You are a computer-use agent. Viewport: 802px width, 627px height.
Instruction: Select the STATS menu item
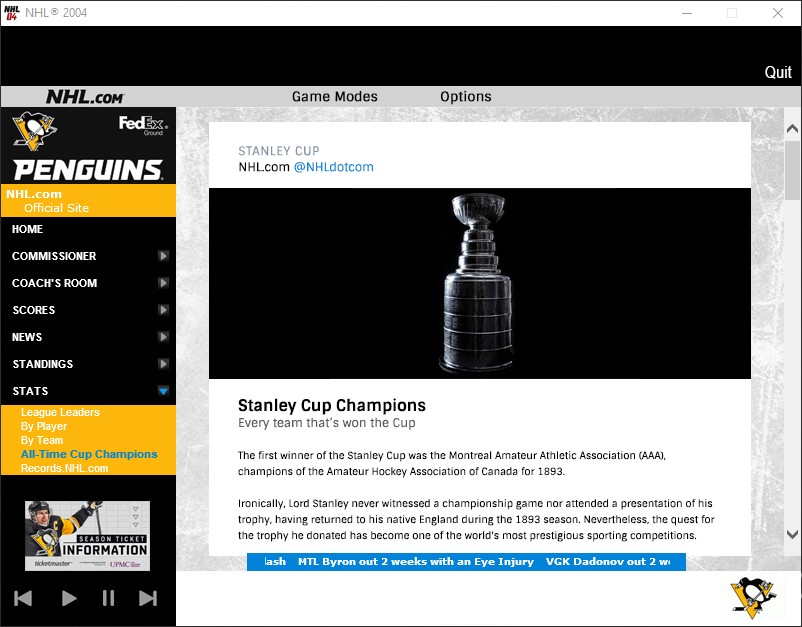(x=31, y=391)
